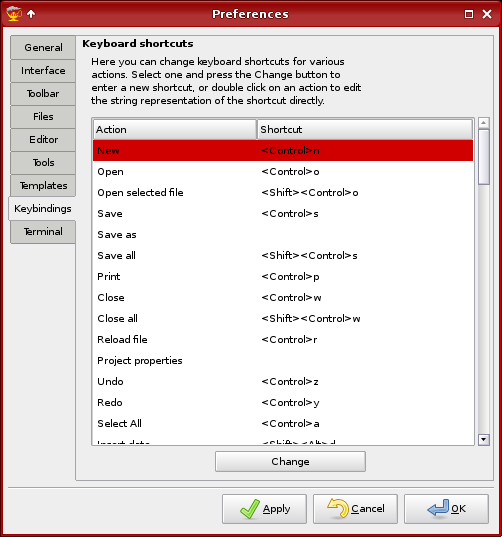Go to the Editor tab
The image size is (502, 537).
tap(43, 140)
